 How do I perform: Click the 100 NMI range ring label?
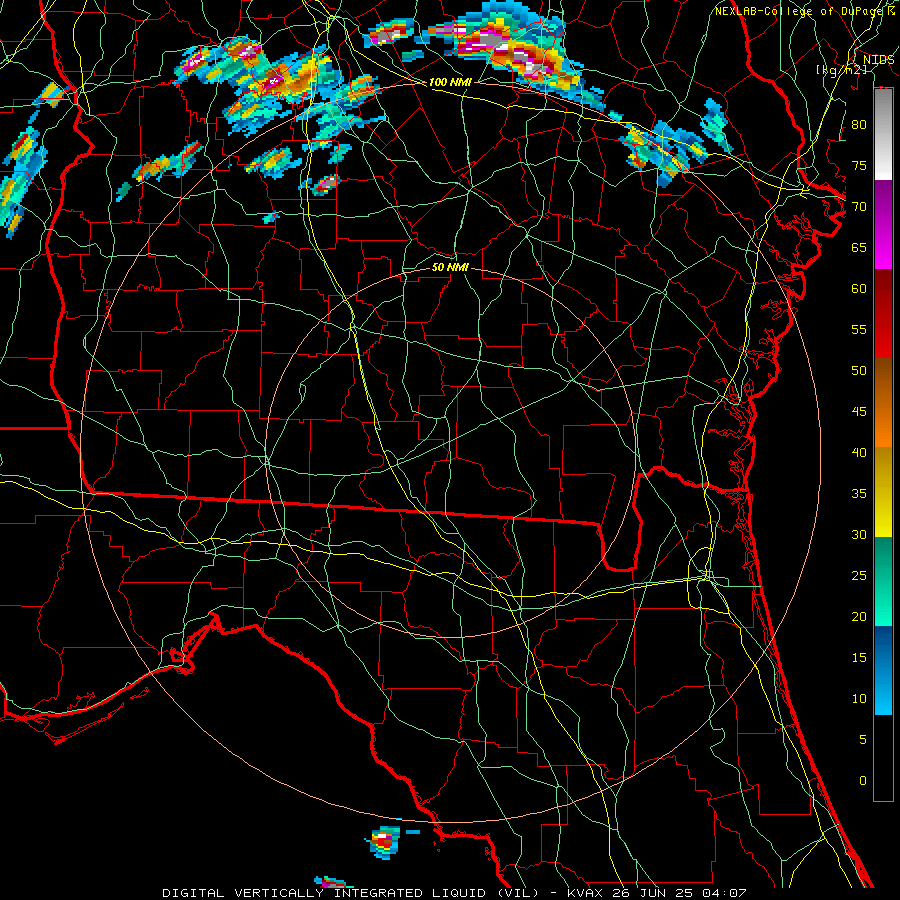[450, 82]
